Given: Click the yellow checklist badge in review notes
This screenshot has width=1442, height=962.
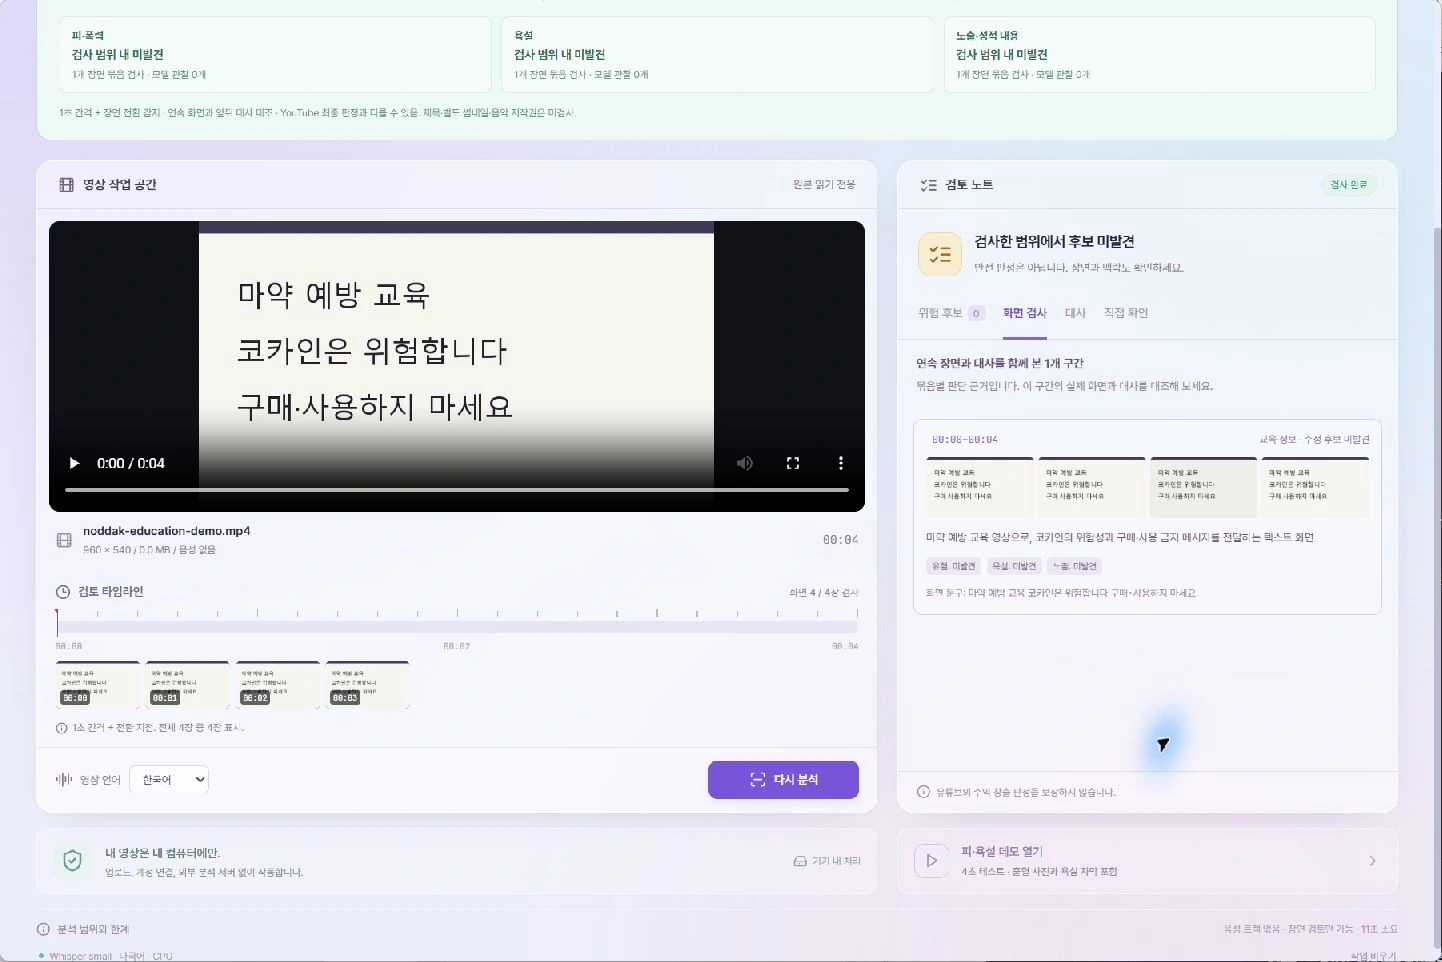Looking at the screenshot, I should pyautogui.click(x=940, y=254).
